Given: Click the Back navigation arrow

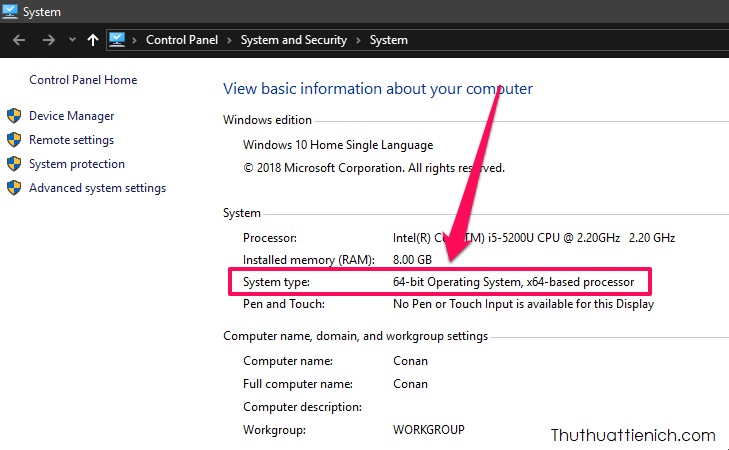Looking at the screenshot, I should point(19,40).
